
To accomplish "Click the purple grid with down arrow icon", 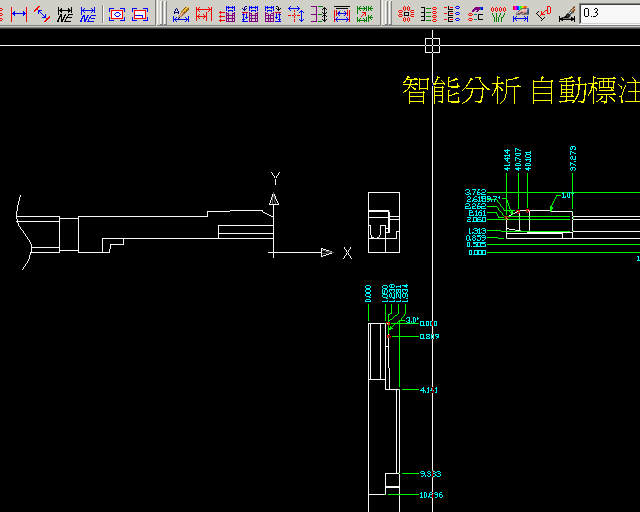I will 273,14.
